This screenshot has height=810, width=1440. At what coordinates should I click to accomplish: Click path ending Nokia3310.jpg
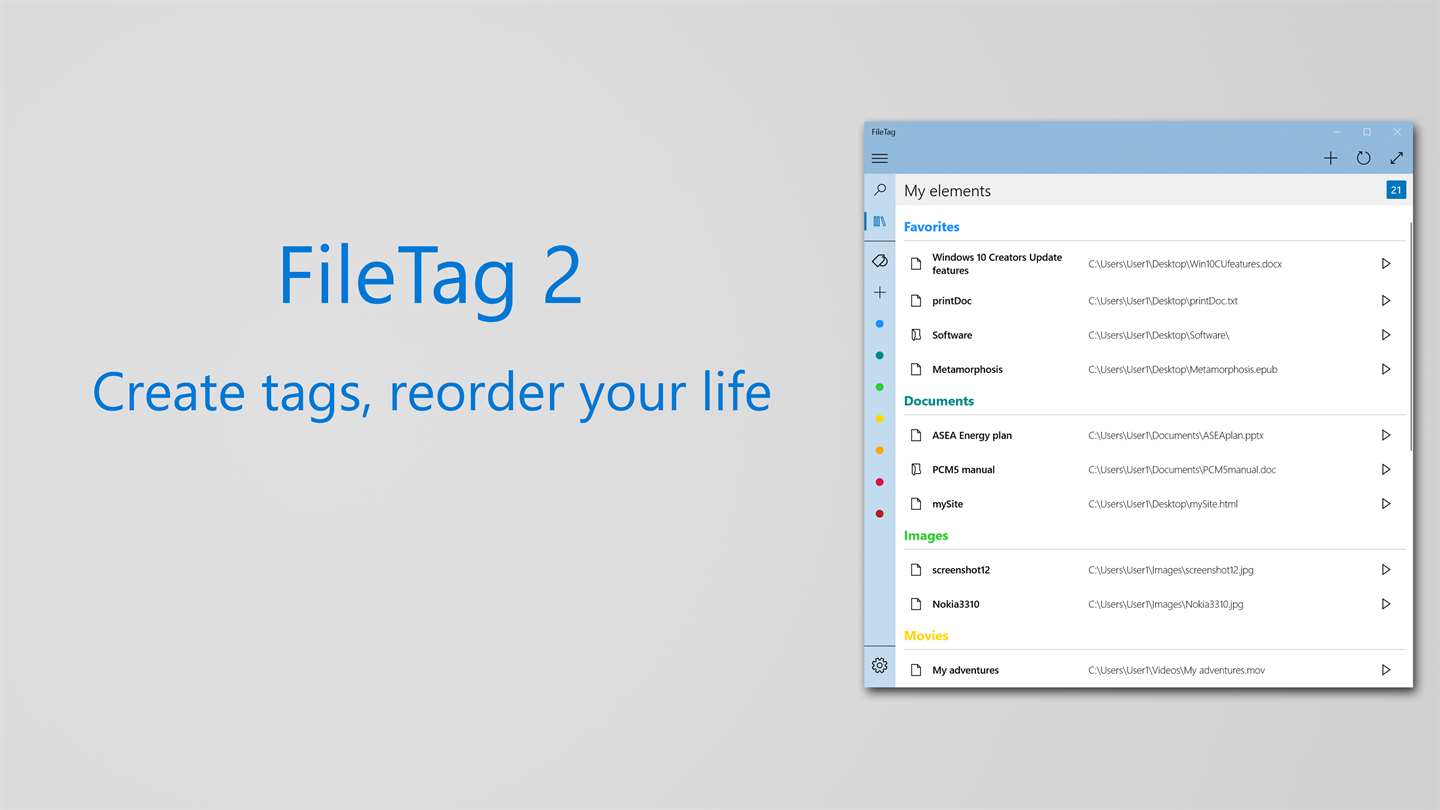point(1166,605)
